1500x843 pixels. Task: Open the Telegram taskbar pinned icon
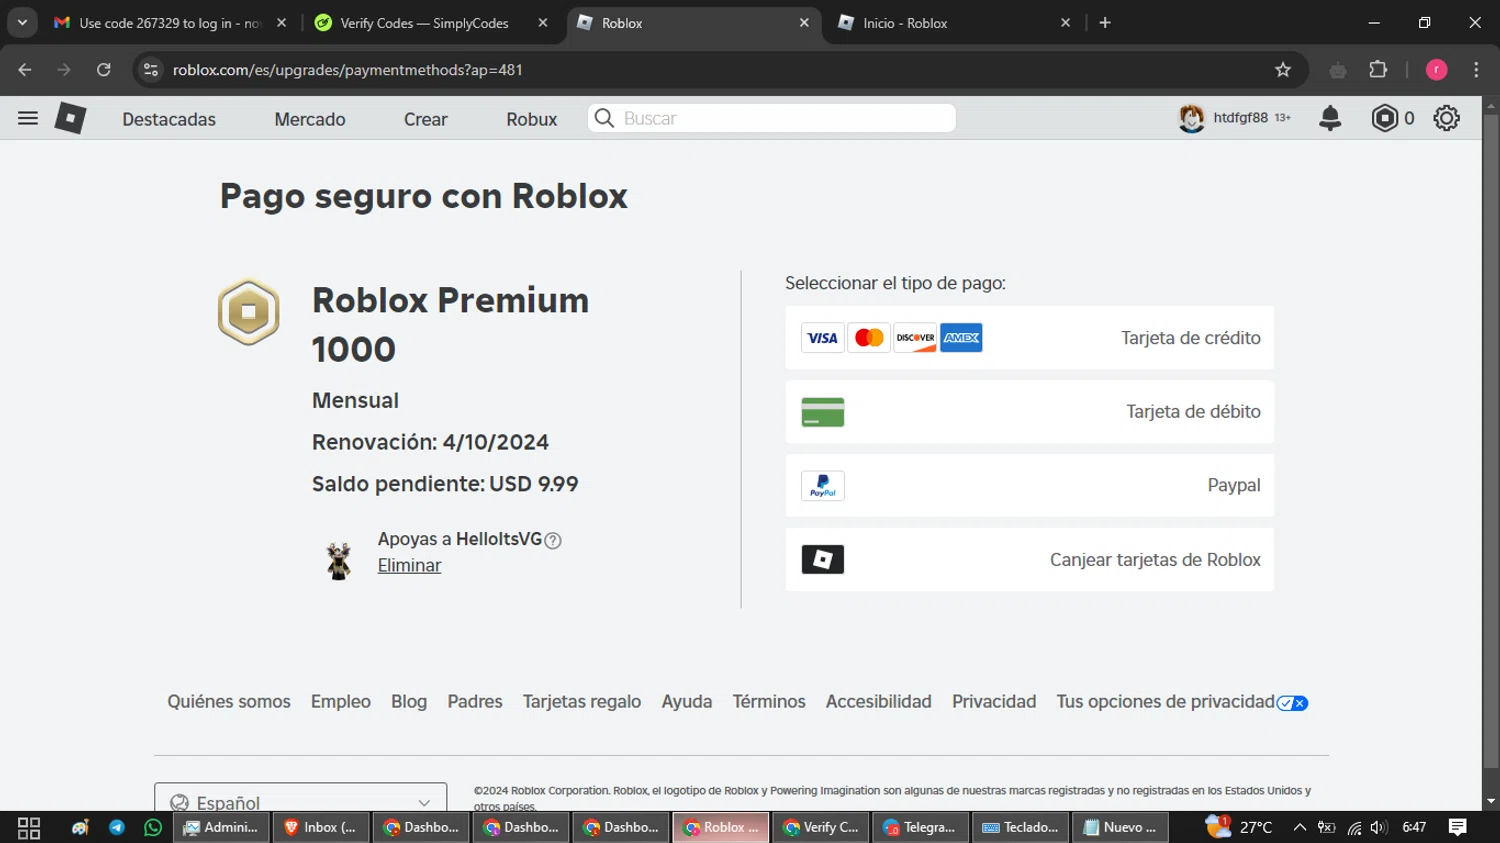pyautogui.click(x=117, y=827)
